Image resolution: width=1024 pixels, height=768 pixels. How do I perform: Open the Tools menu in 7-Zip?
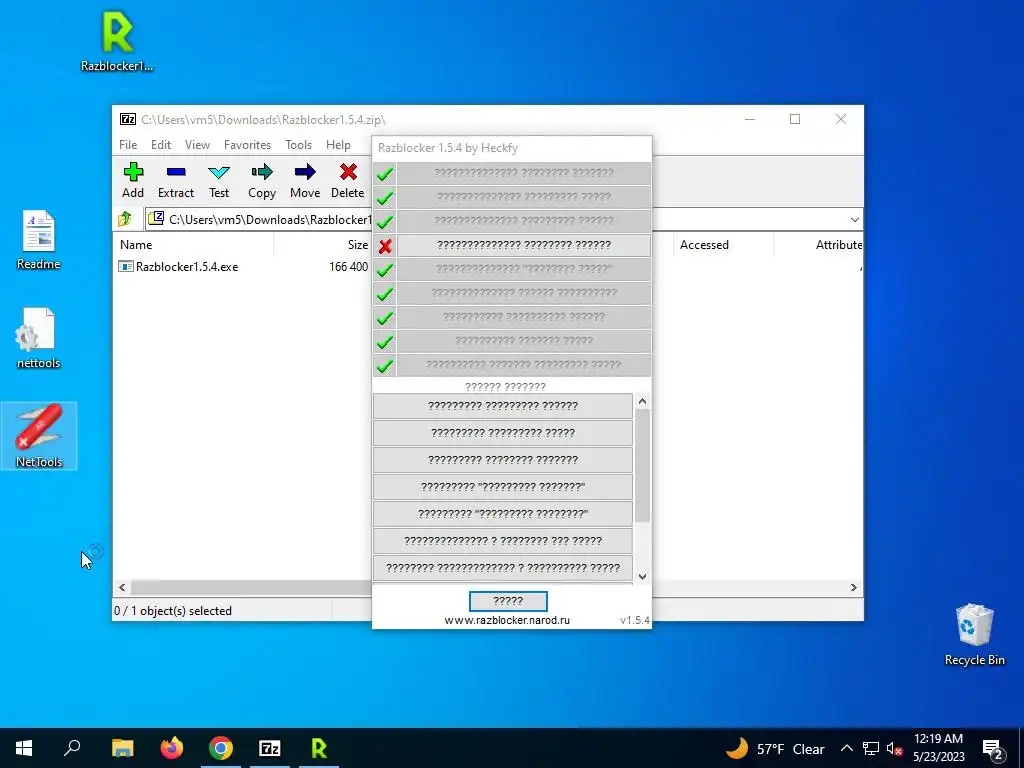(298, 145)
